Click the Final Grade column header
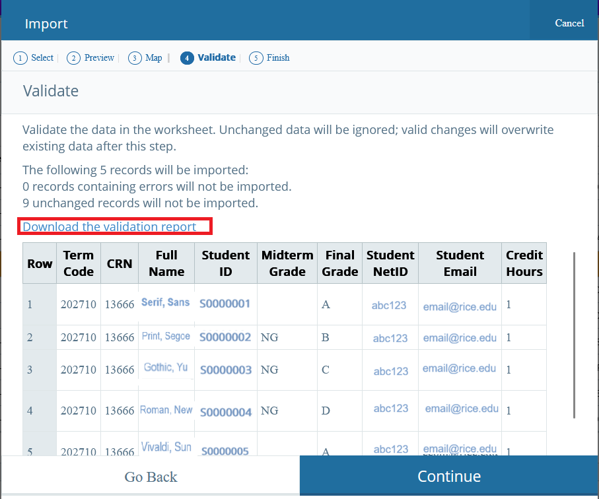Screen dimensions: 599x499 (340, 263)
